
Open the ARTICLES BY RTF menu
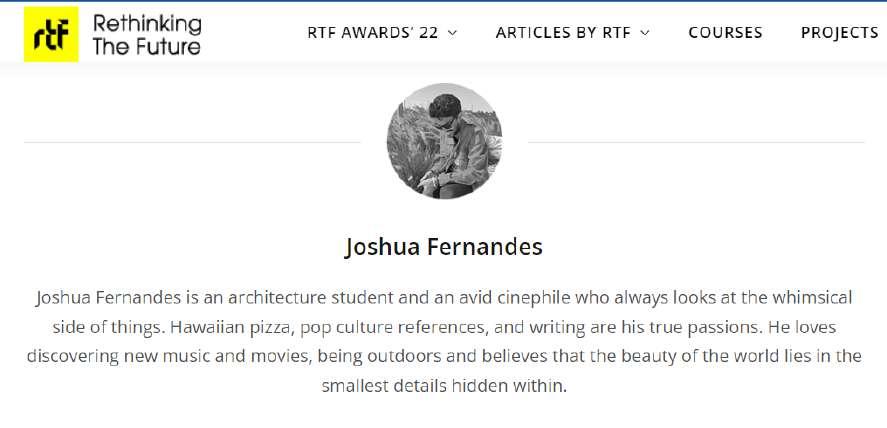(562, 32)
